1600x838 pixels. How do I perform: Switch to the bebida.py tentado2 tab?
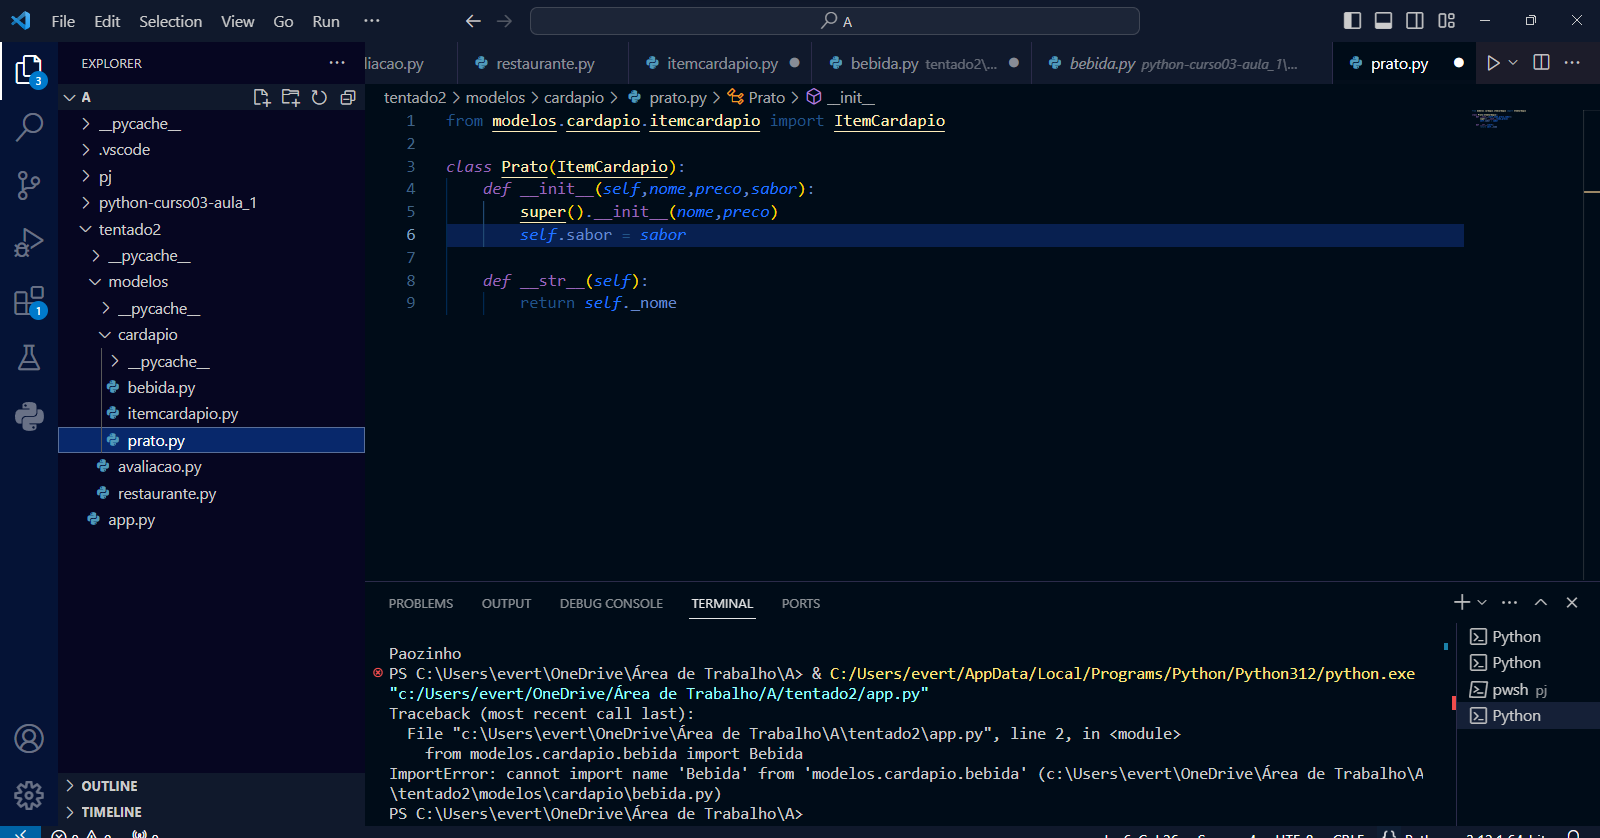point(923,63)
